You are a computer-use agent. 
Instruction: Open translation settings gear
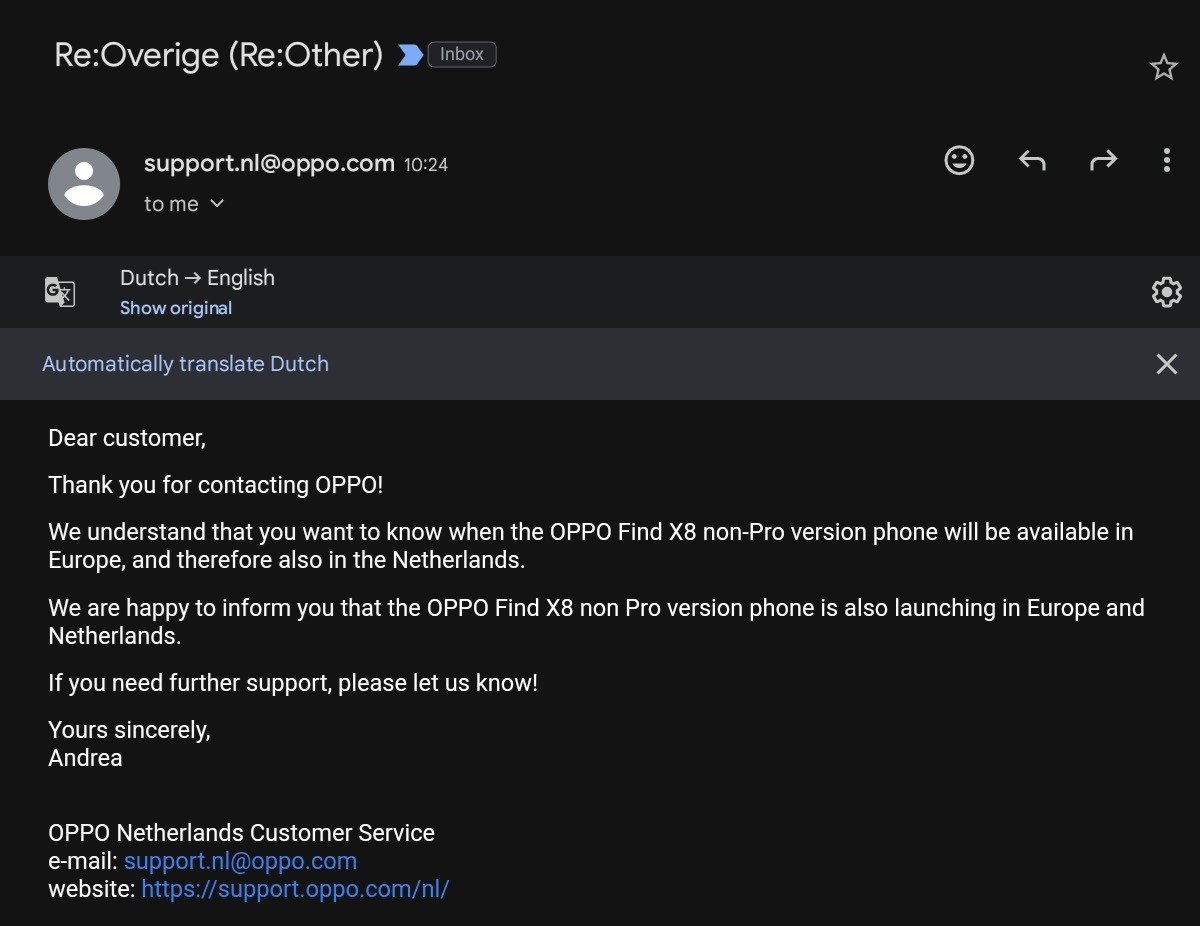pos(1166,292)
